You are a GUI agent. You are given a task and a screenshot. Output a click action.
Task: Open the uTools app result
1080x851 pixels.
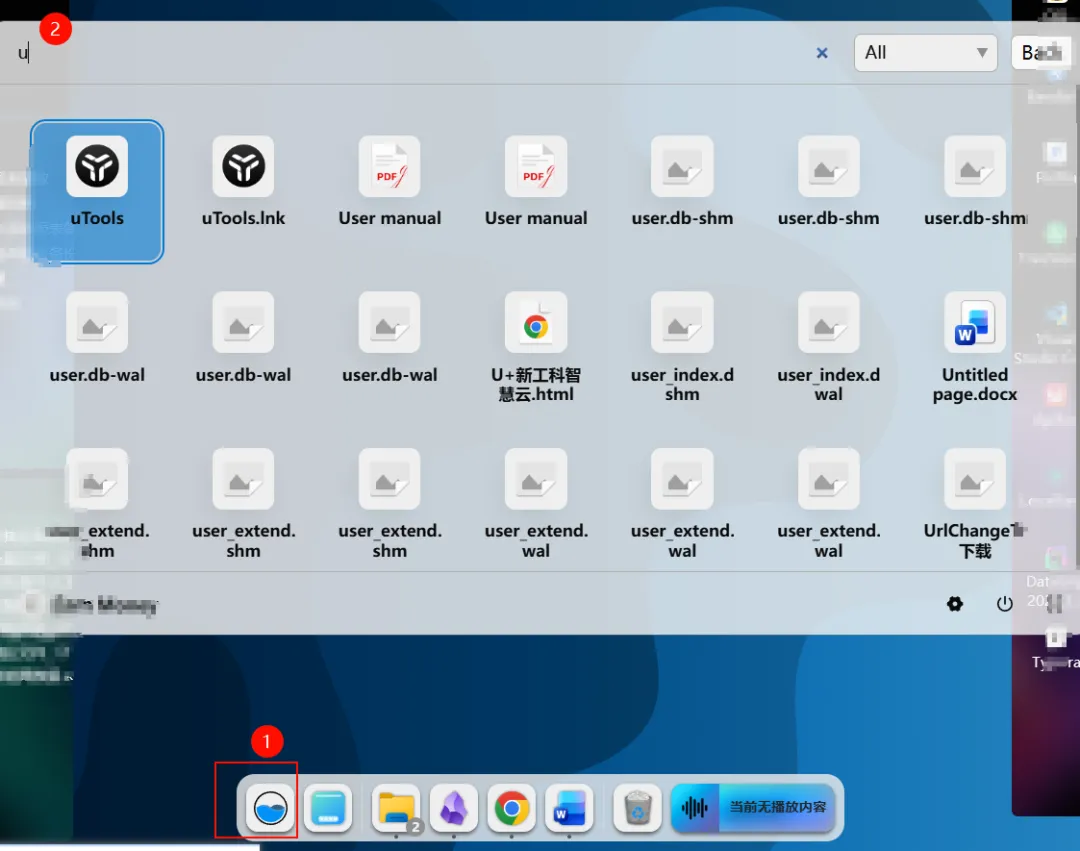click(x=97, y=191)
